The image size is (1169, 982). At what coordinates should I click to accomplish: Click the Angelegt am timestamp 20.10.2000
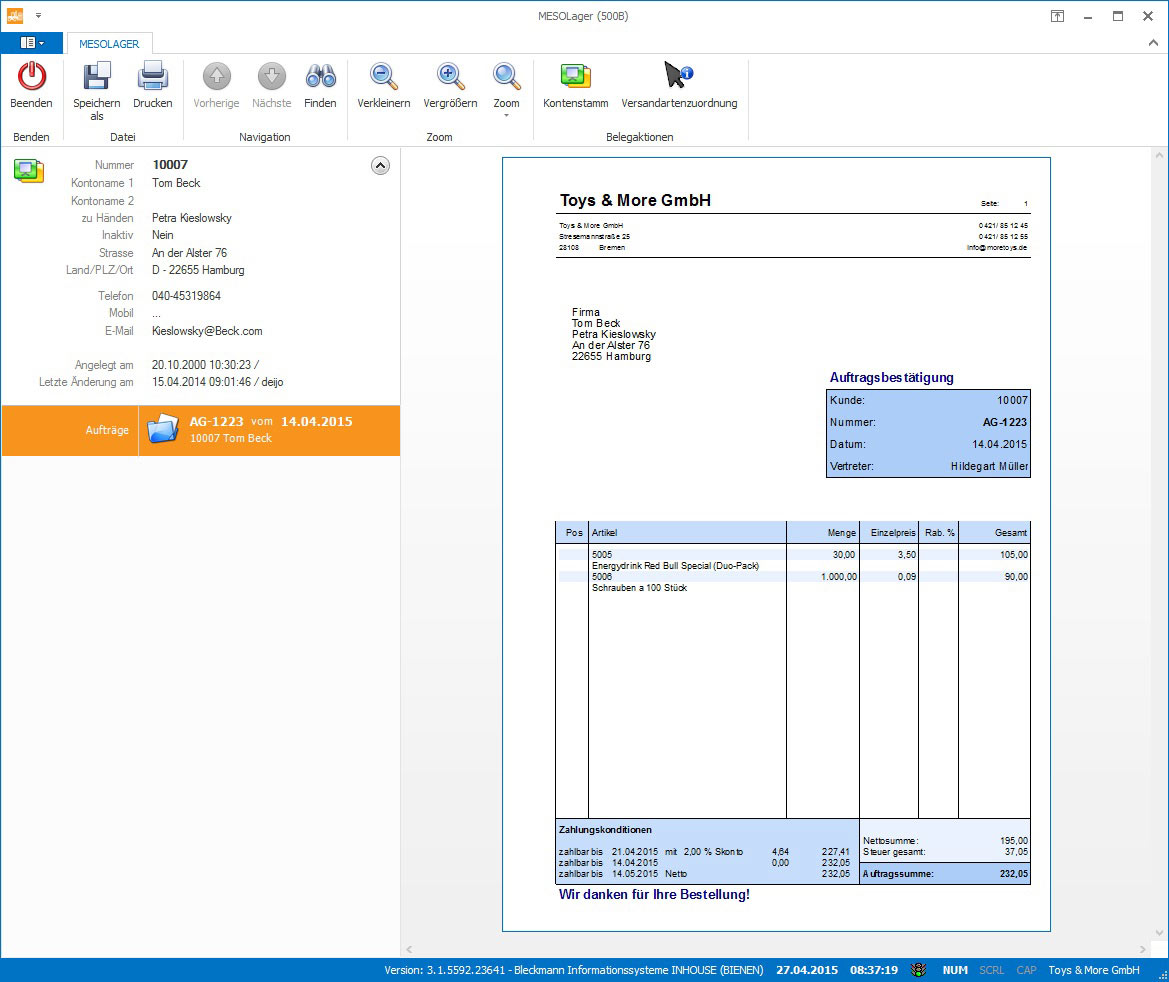(206, 365)
